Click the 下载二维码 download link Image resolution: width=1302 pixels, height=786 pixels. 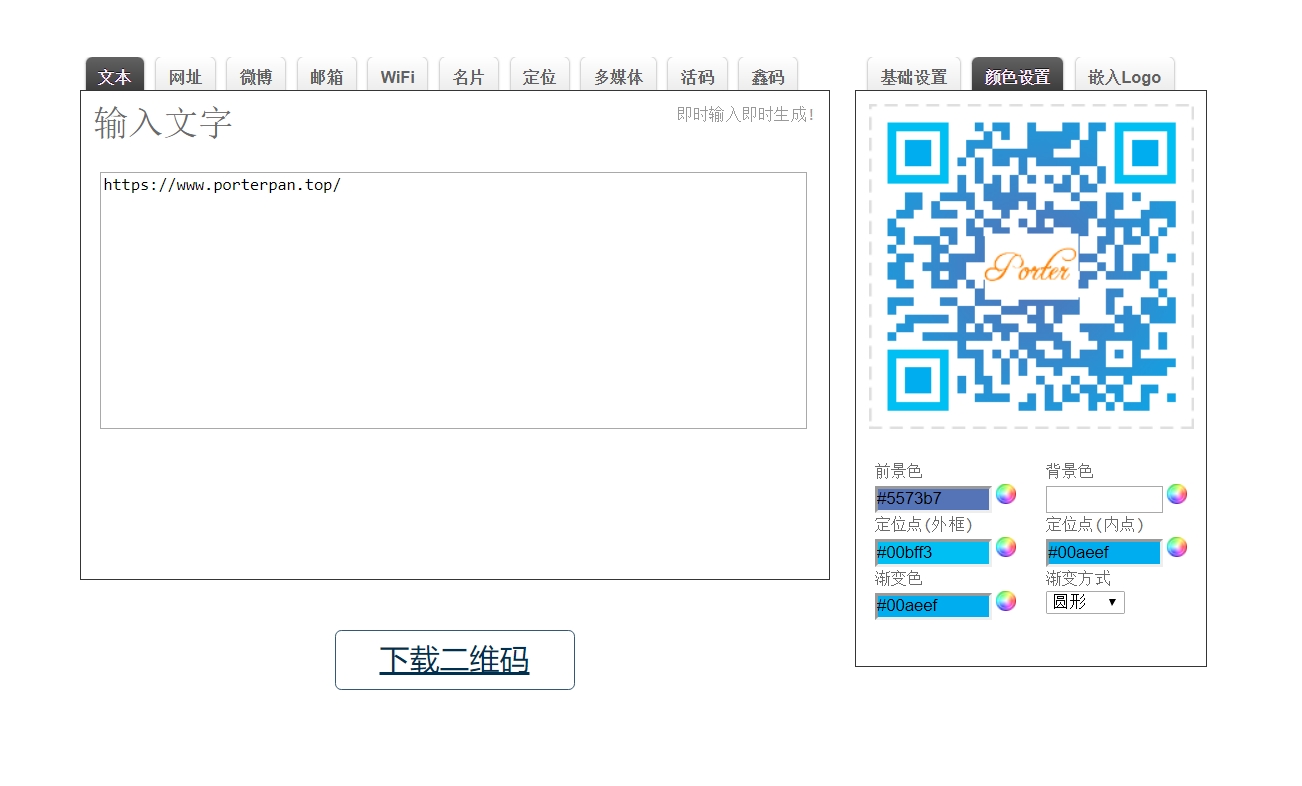pos(454,660)
